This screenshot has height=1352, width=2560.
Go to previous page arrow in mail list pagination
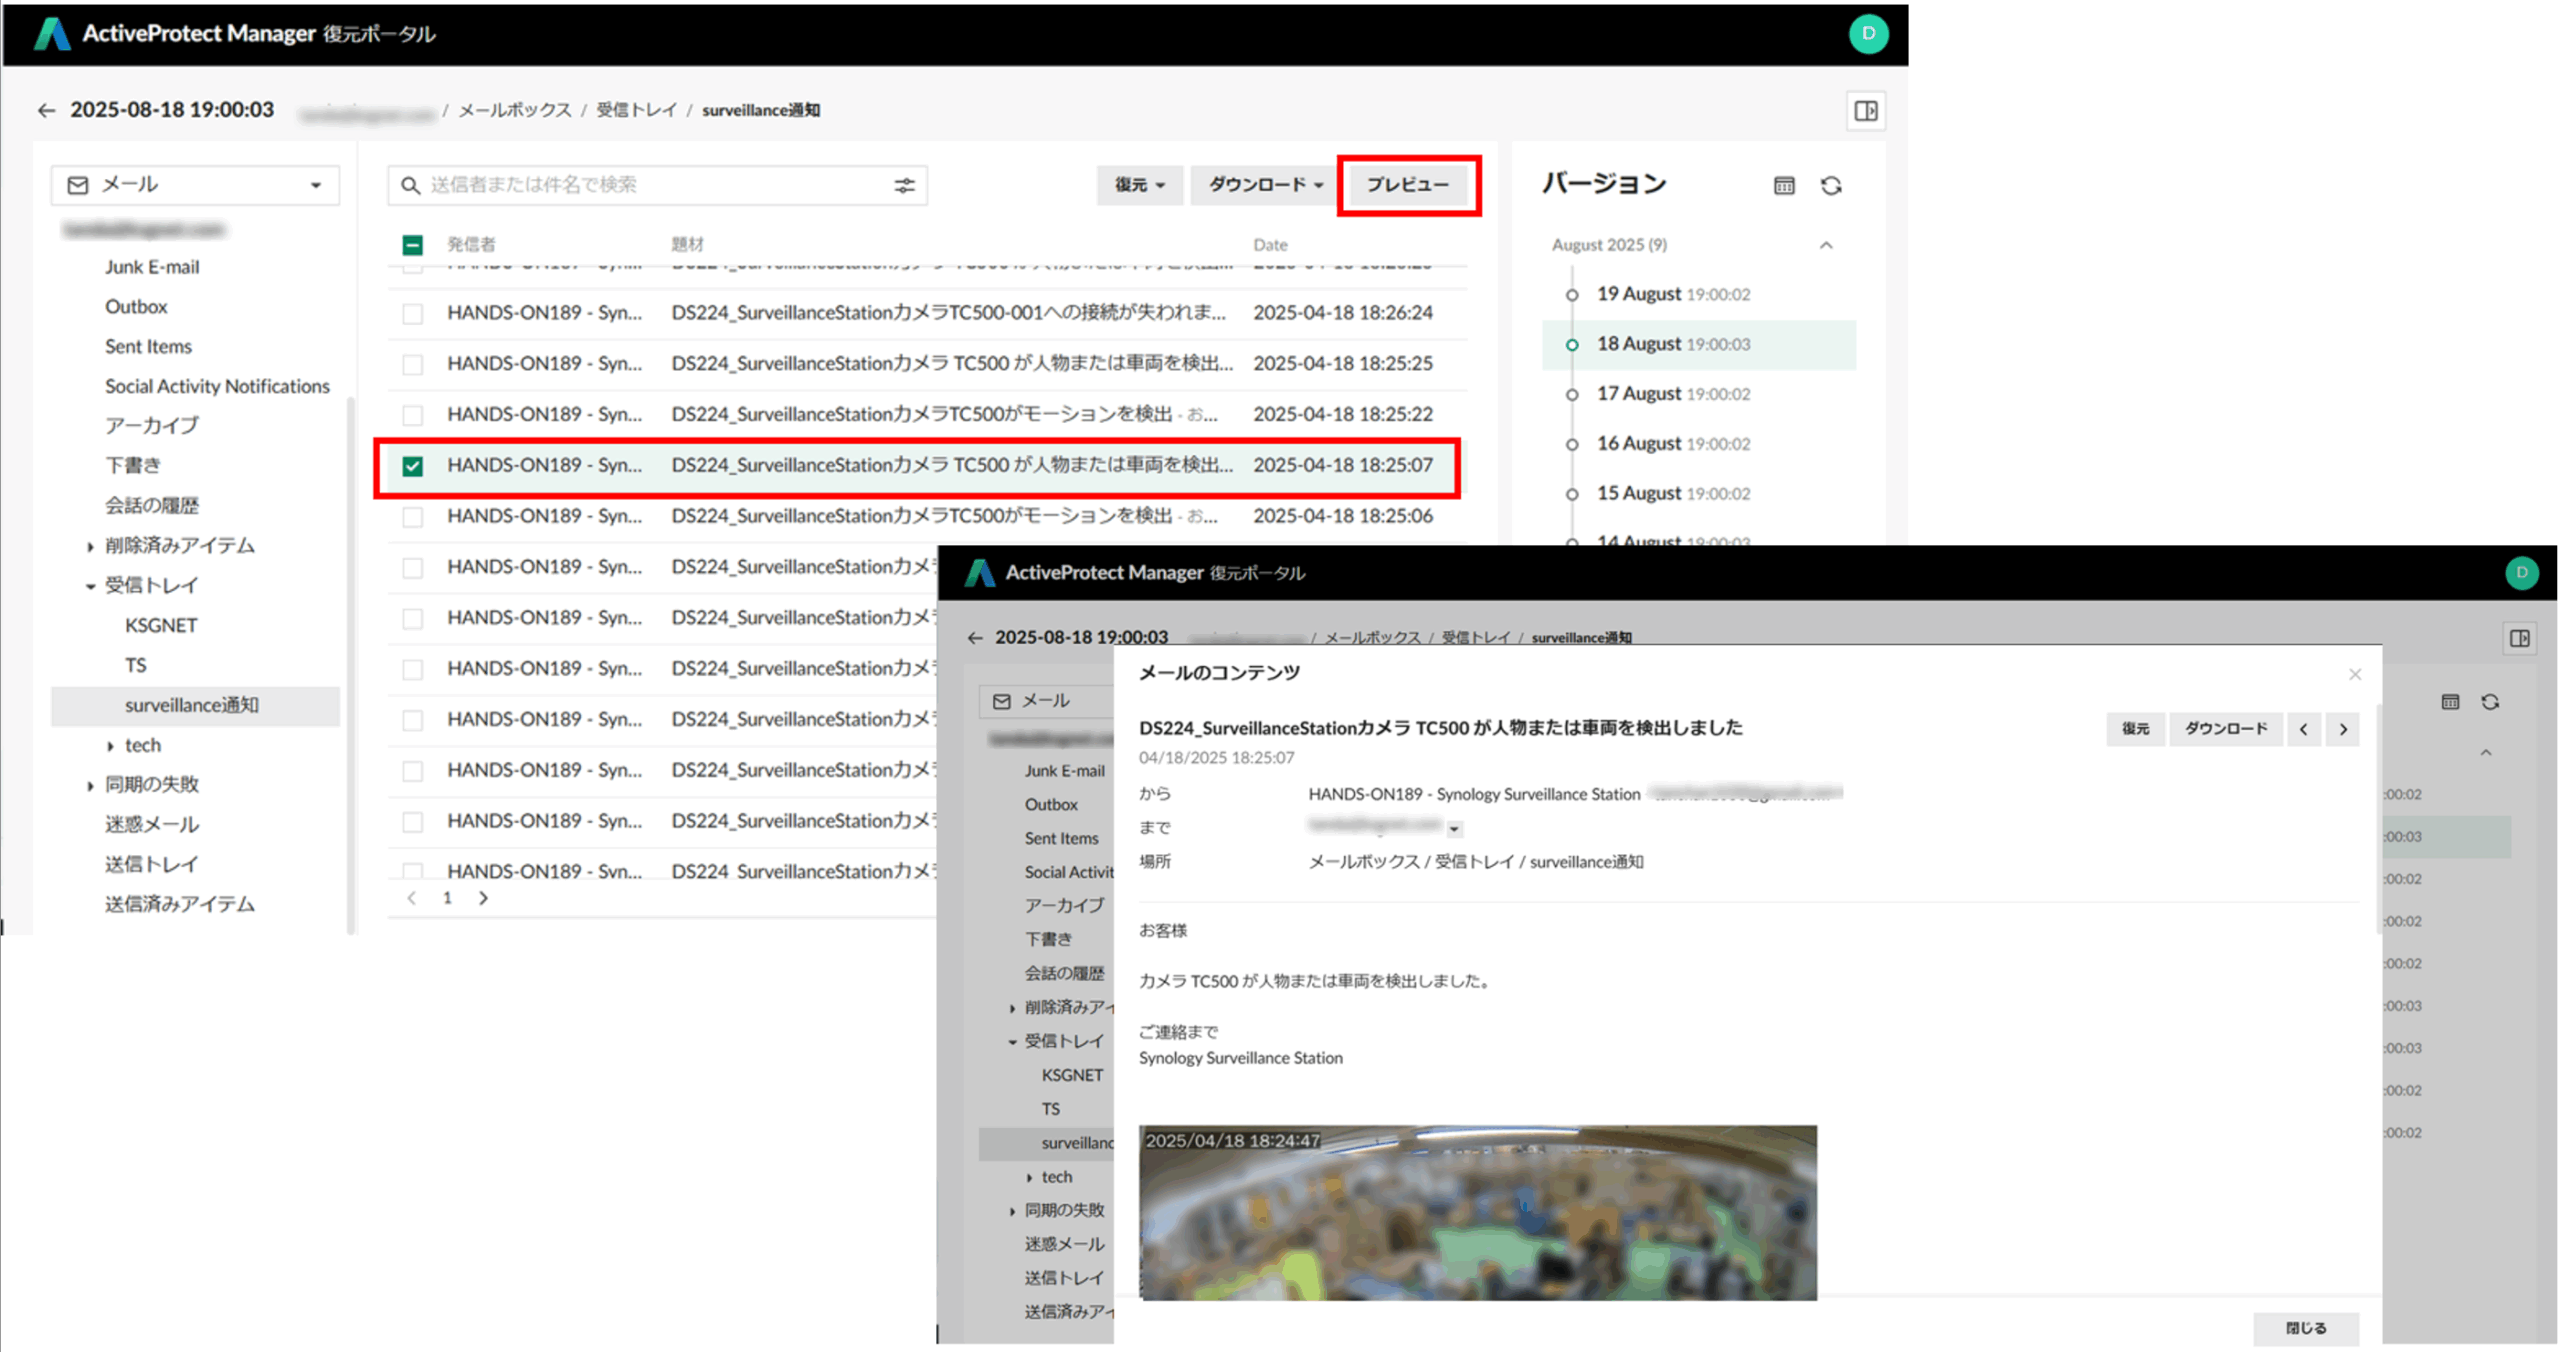click(x=412, y=897)
